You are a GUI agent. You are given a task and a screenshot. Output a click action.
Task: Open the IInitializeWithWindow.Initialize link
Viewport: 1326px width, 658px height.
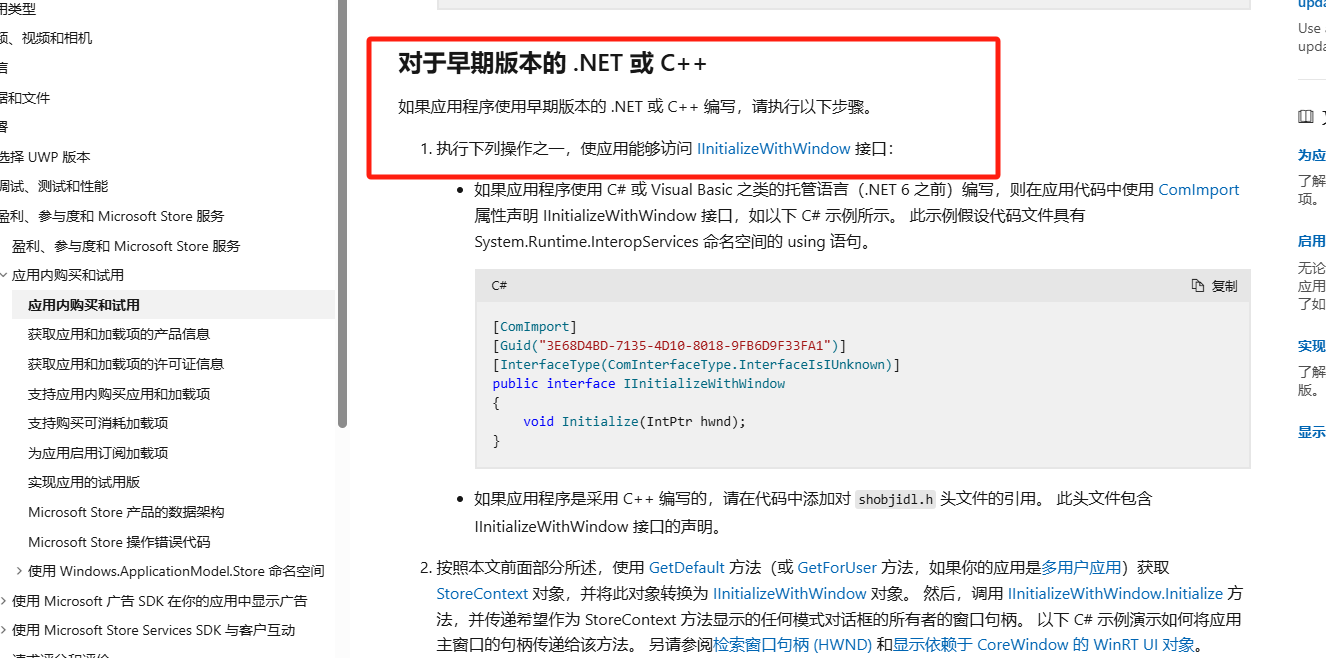1115,593
